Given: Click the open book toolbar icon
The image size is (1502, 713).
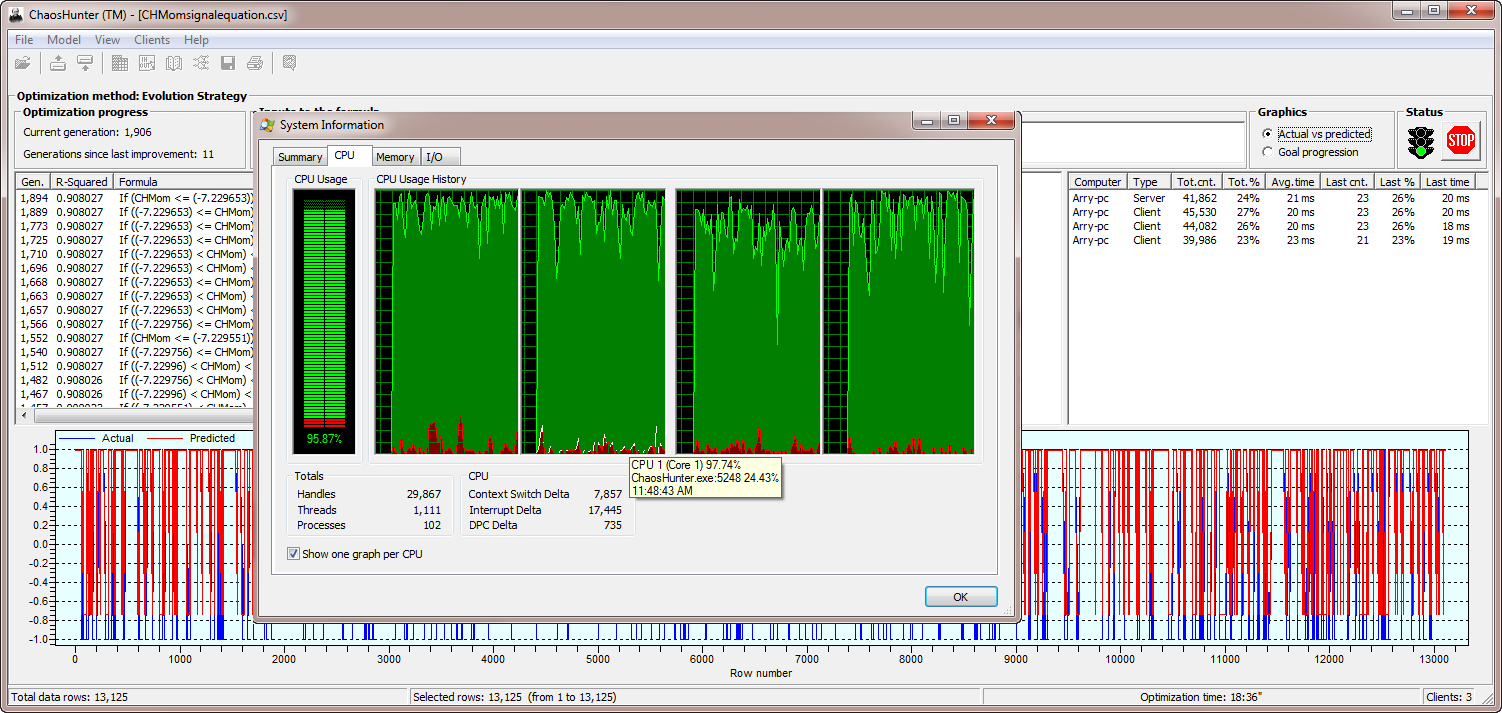Looking at the screenshot, I should (174, 64).
